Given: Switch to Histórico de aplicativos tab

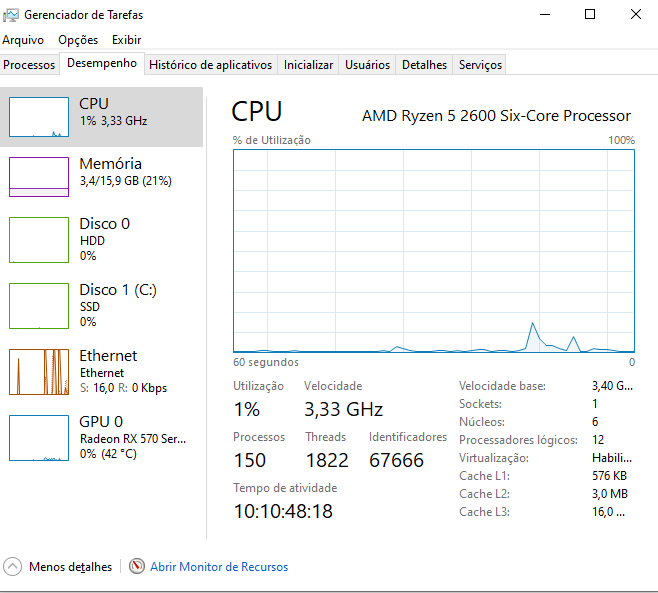Looking at the screenshot, I should [x=210, y=65].
